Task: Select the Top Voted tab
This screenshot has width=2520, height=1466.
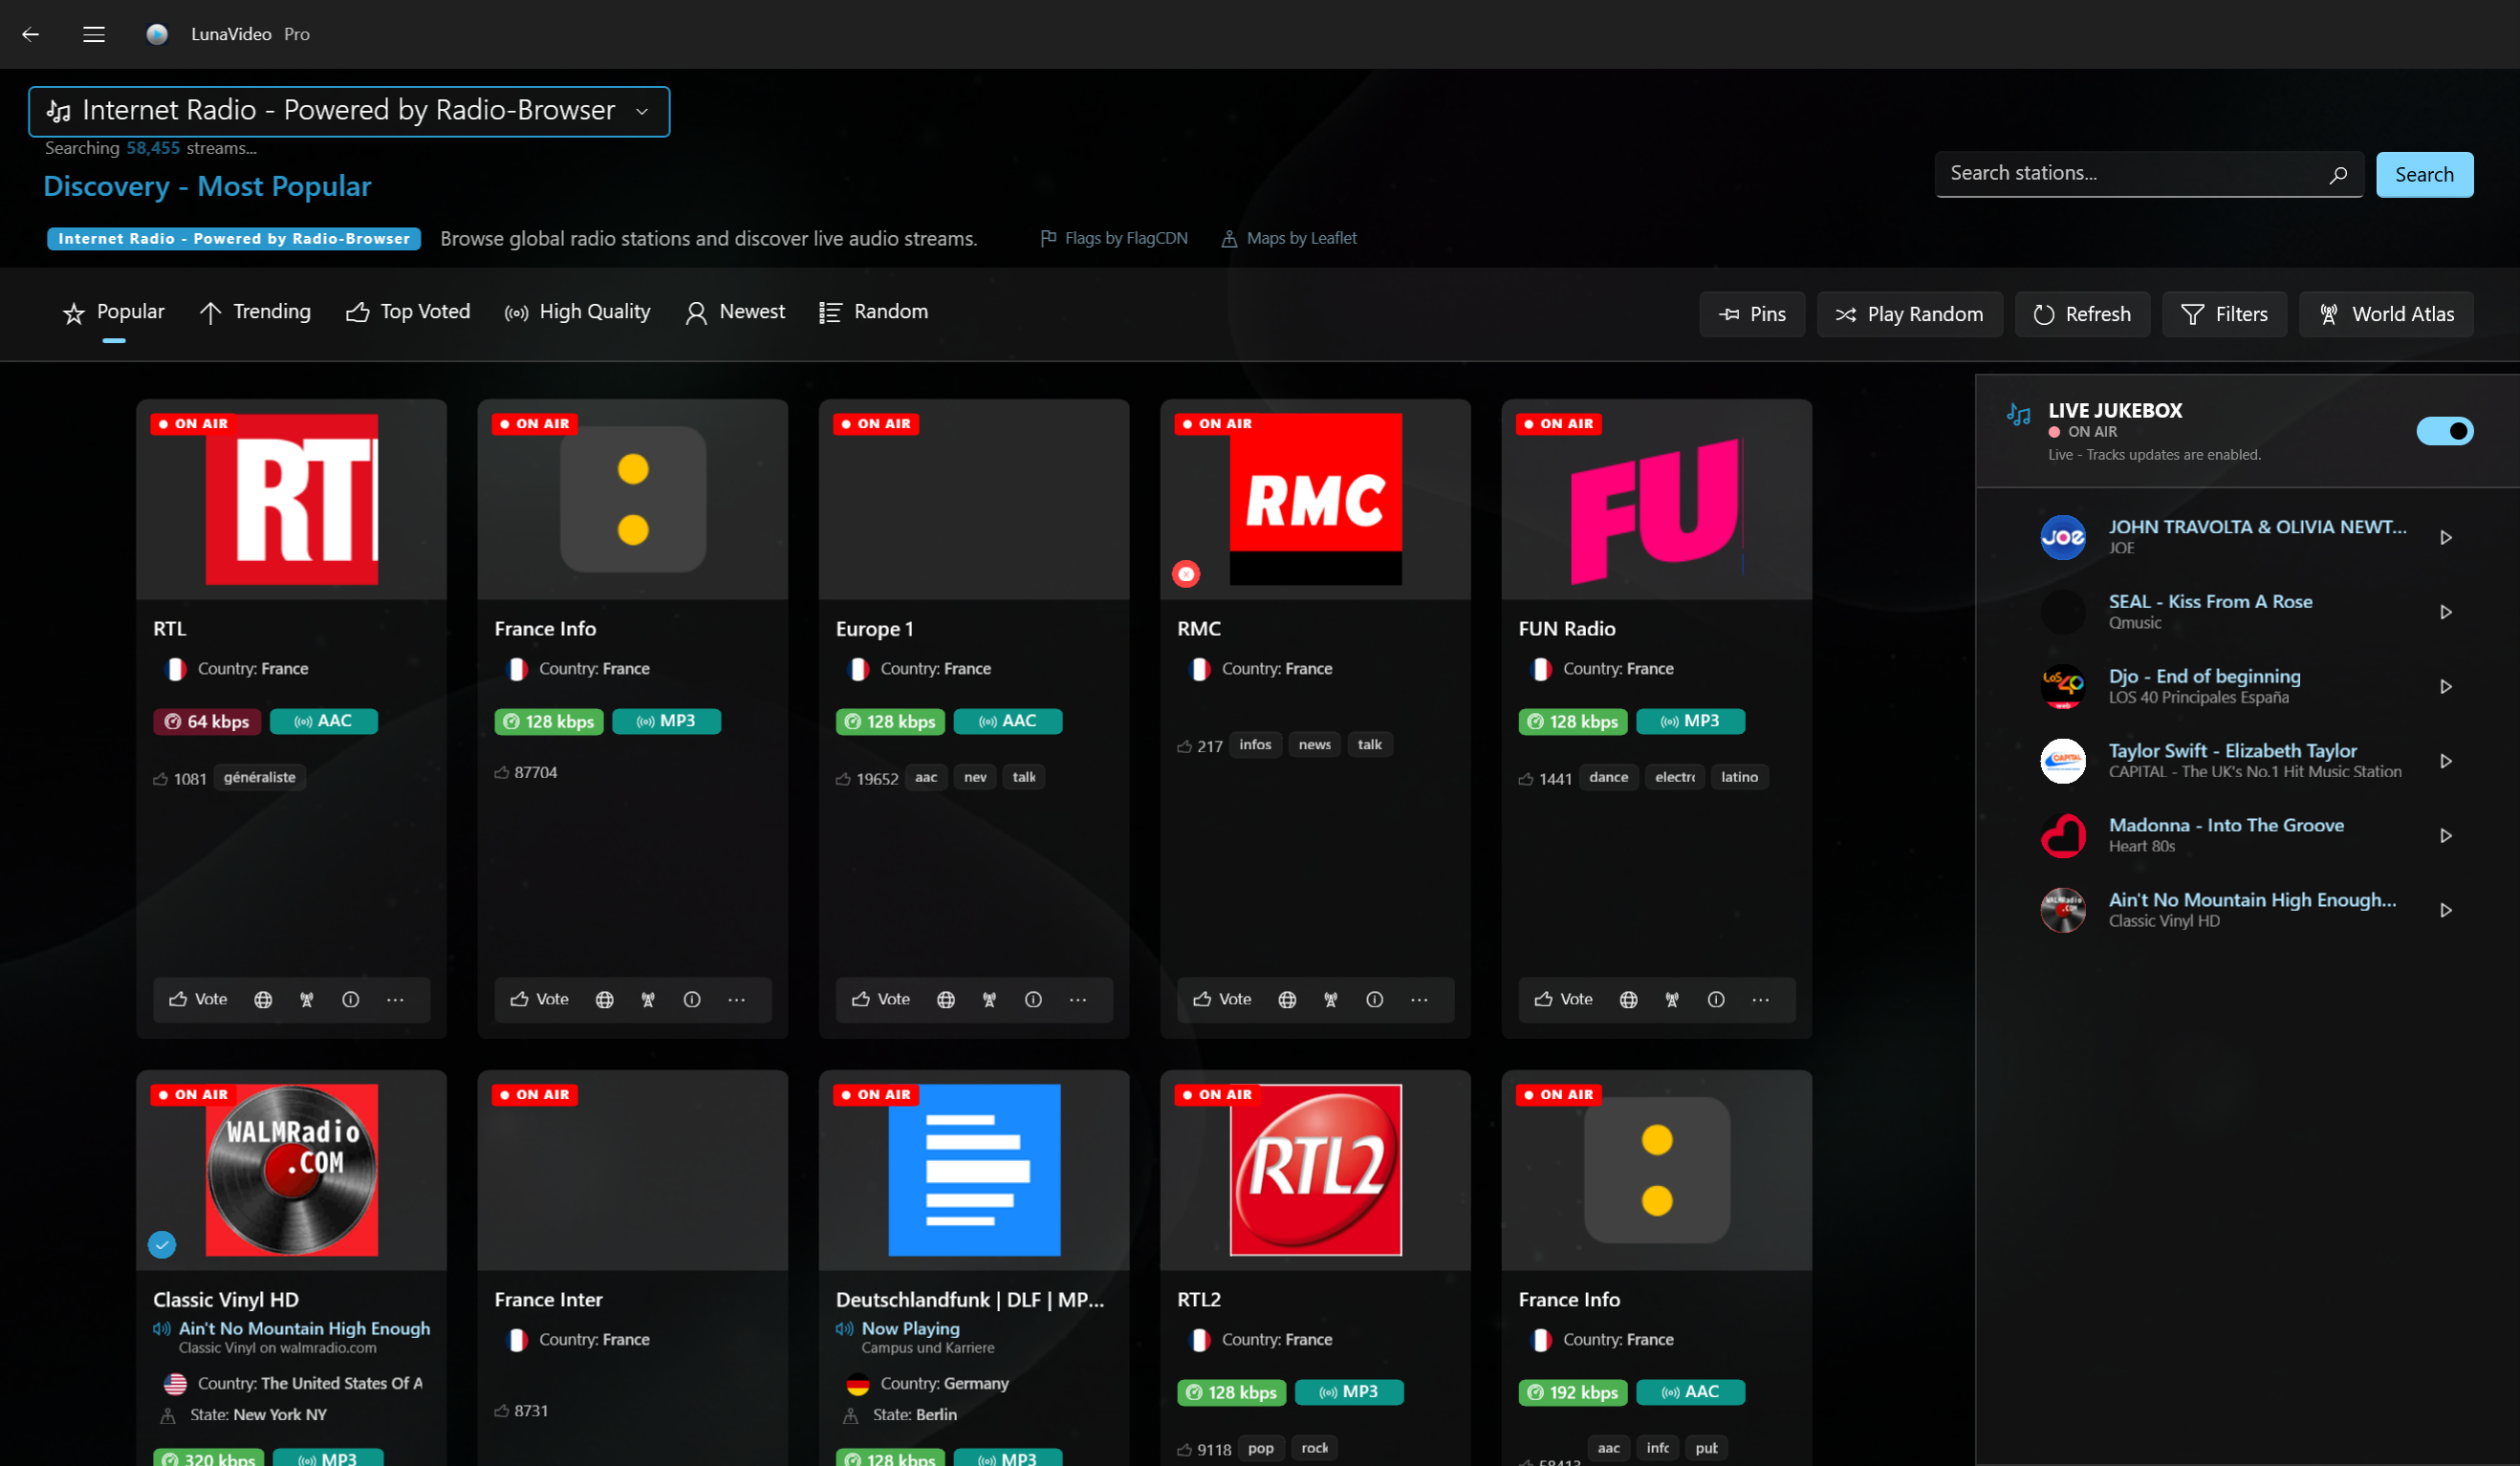Action: pyautogui.click(x=408, y=312)
